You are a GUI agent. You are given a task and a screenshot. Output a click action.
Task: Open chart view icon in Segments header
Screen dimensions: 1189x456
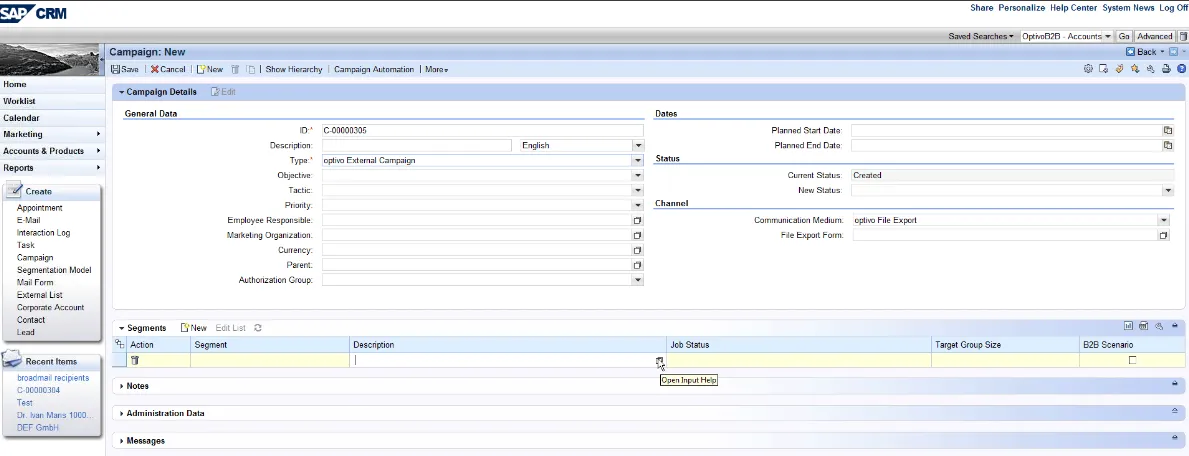pyautogui.click(x=1128, y=326)
